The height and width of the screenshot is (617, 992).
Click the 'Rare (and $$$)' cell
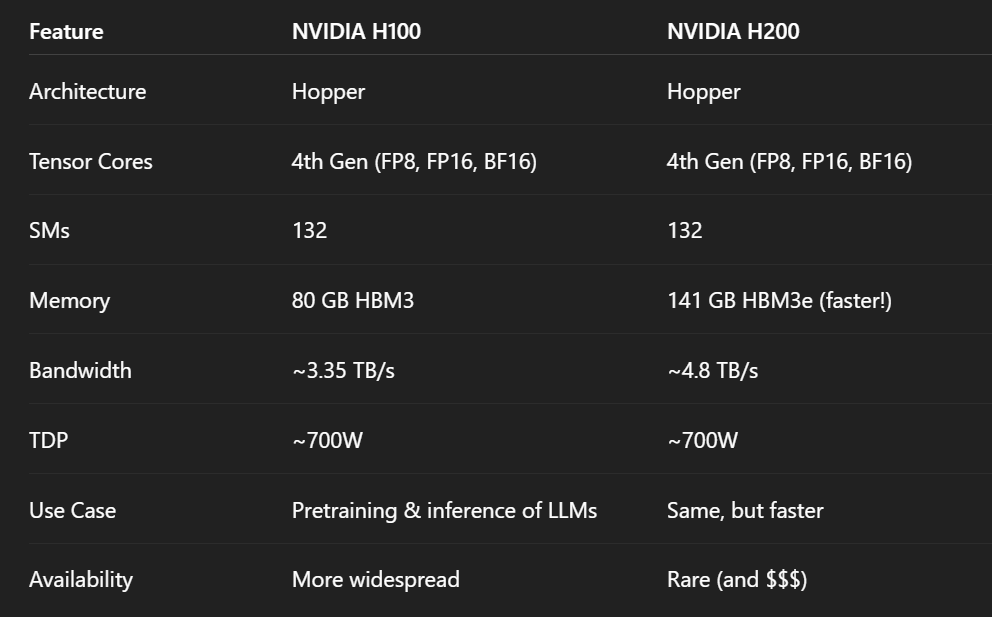click(737, 580)
